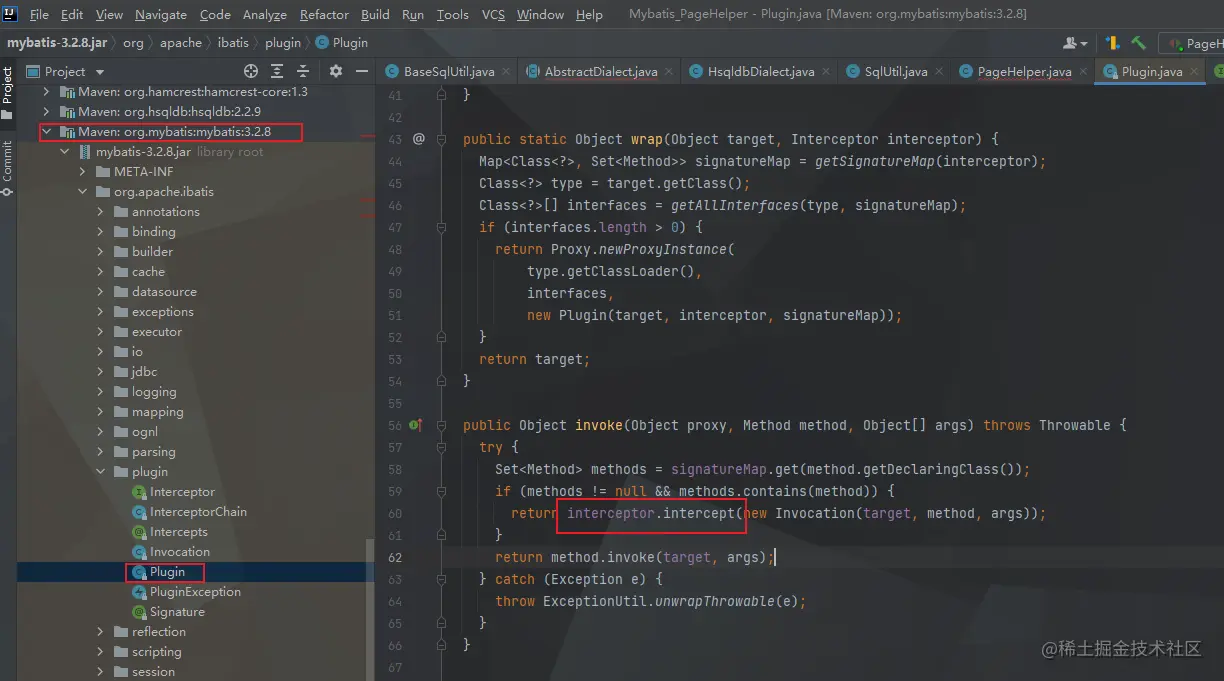Switch to SqlUtil.java tab

pos(895,72)
